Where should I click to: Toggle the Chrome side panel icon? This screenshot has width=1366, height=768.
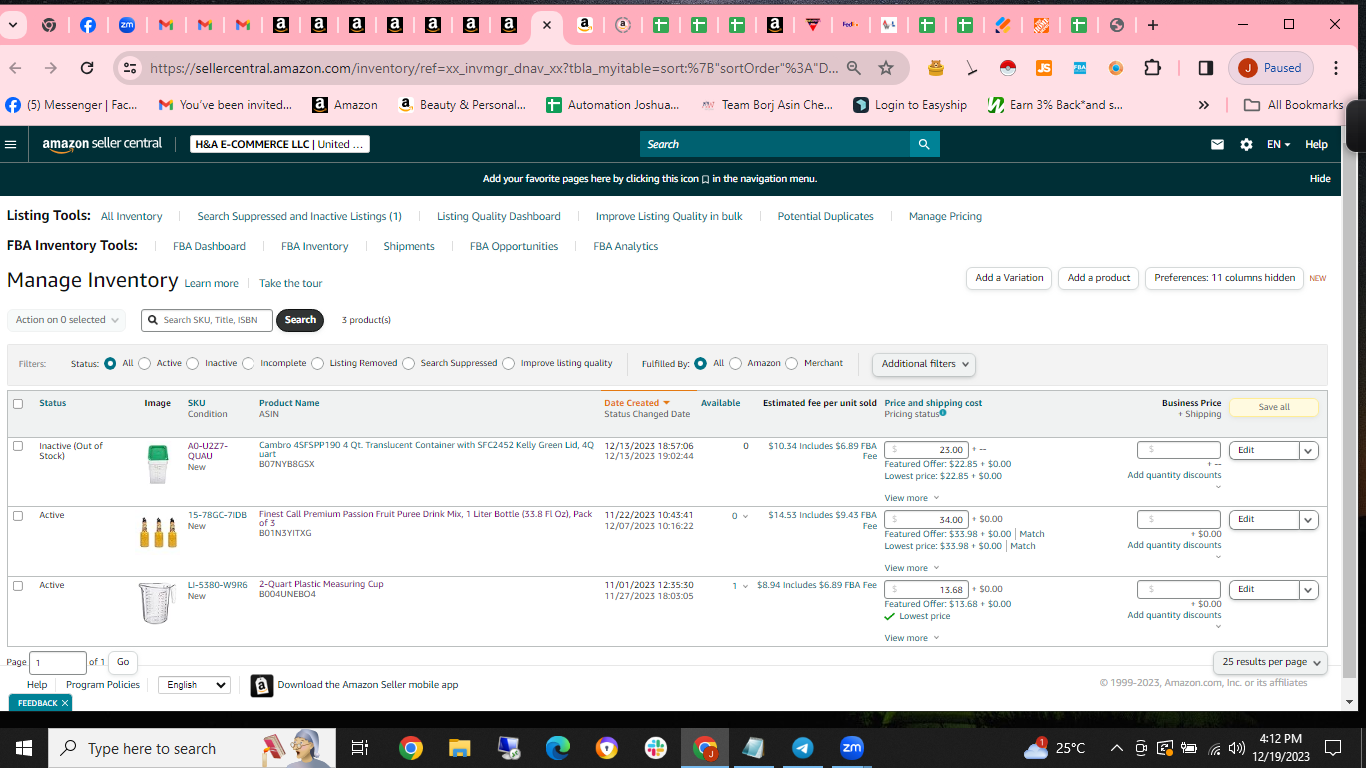coord(1206,68)
